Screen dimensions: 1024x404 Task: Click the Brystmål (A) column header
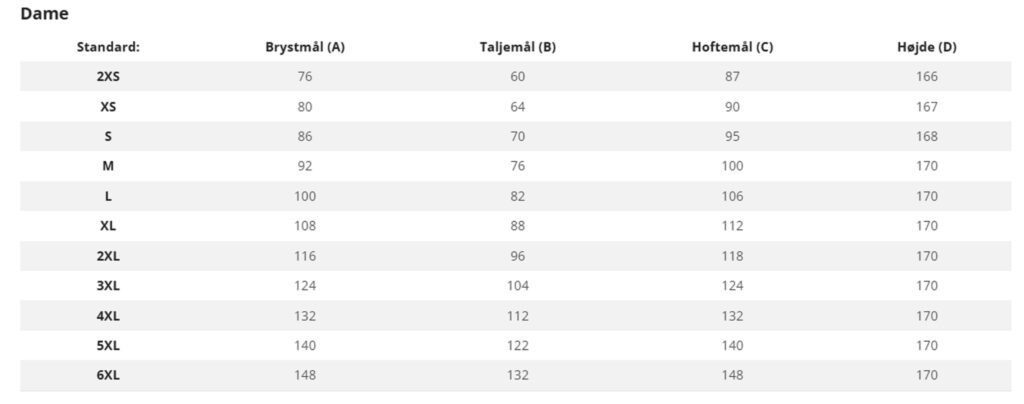tap(305, 47)
